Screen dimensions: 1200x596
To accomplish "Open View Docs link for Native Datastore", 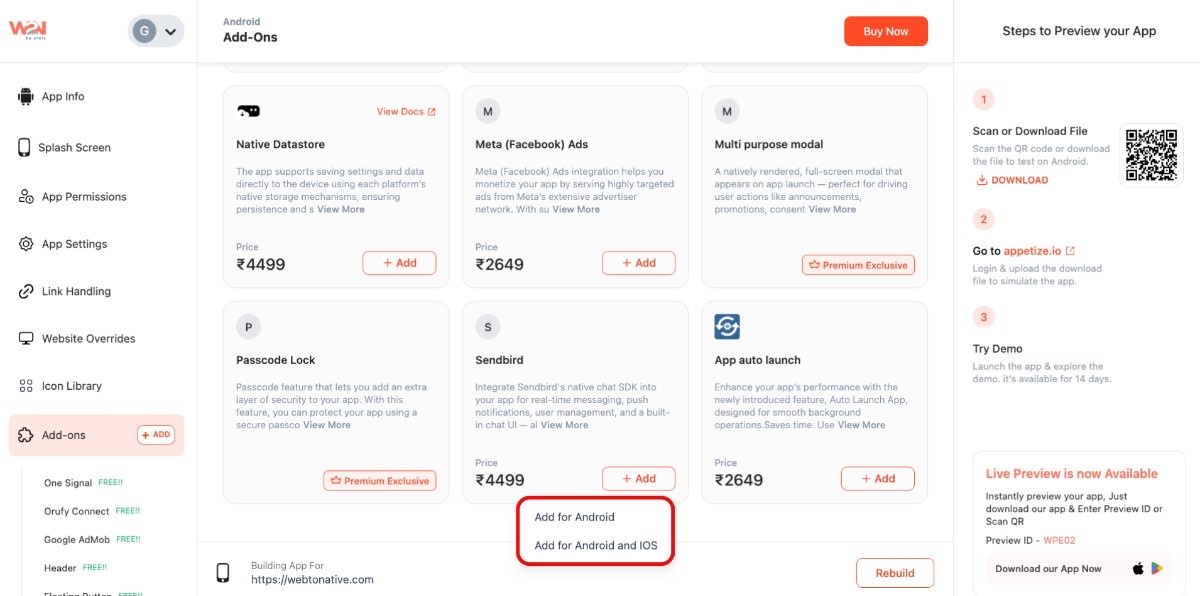I will click(x=406, y=112).
